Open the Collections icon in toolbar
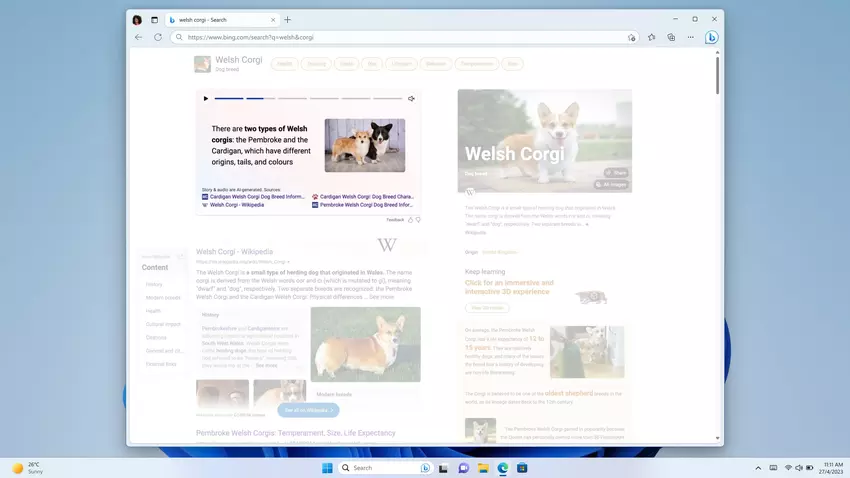 pyautogui.click(x=671, y=37)
